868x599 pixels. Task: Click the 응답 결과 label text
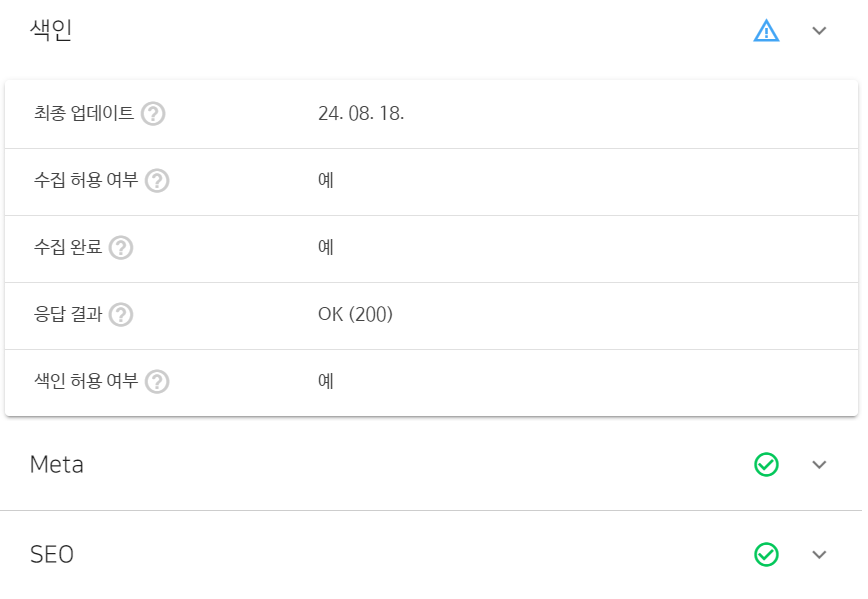point(68,315)
